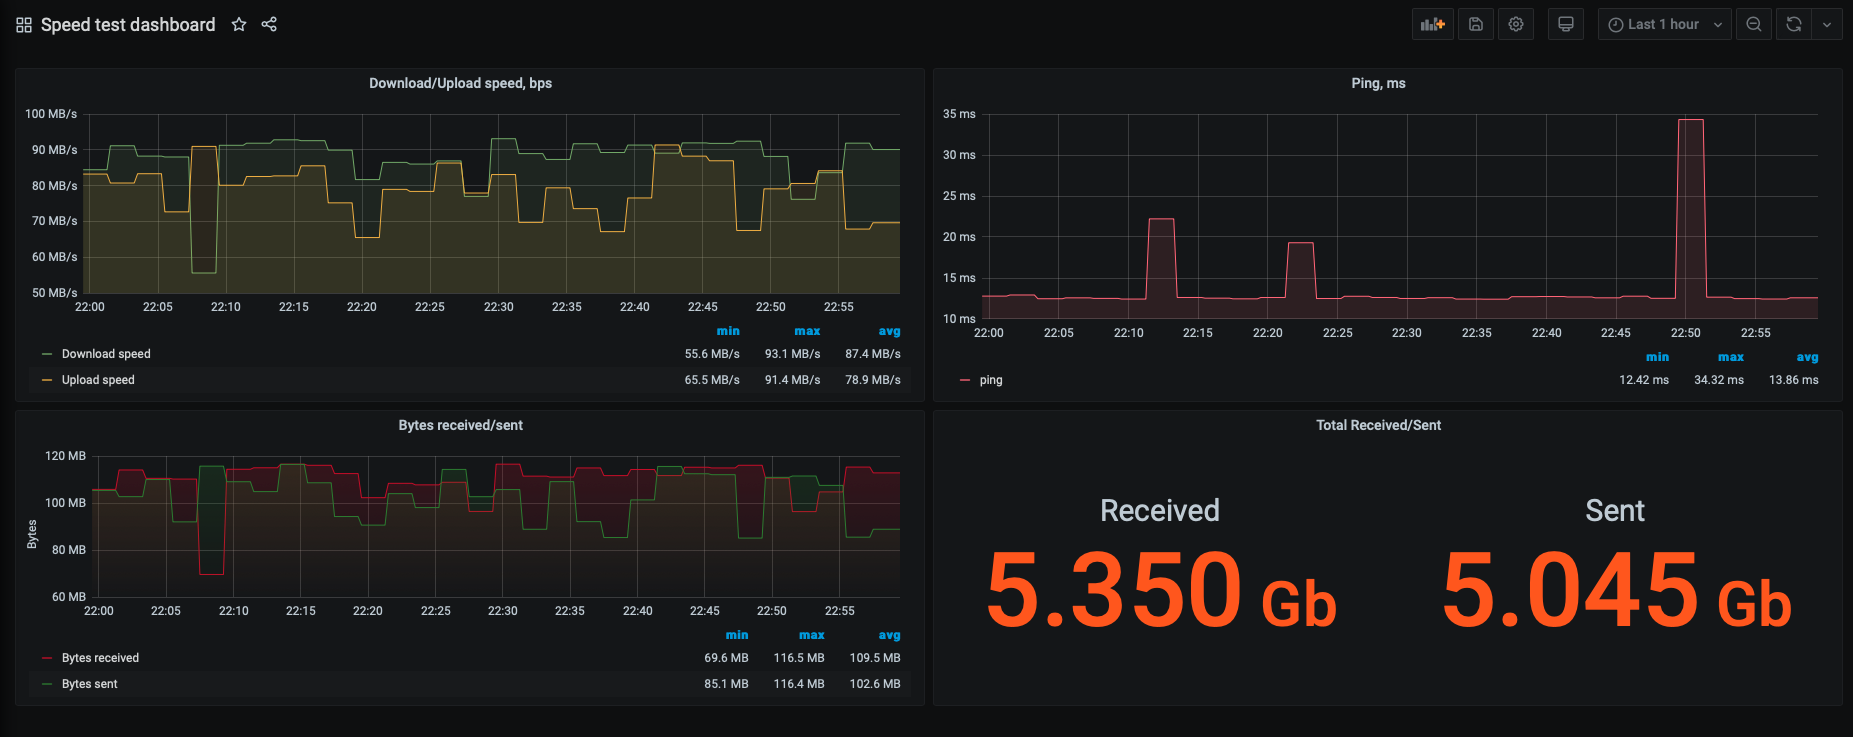
Task: Toggle the ping series in legend
Action: 991,380
